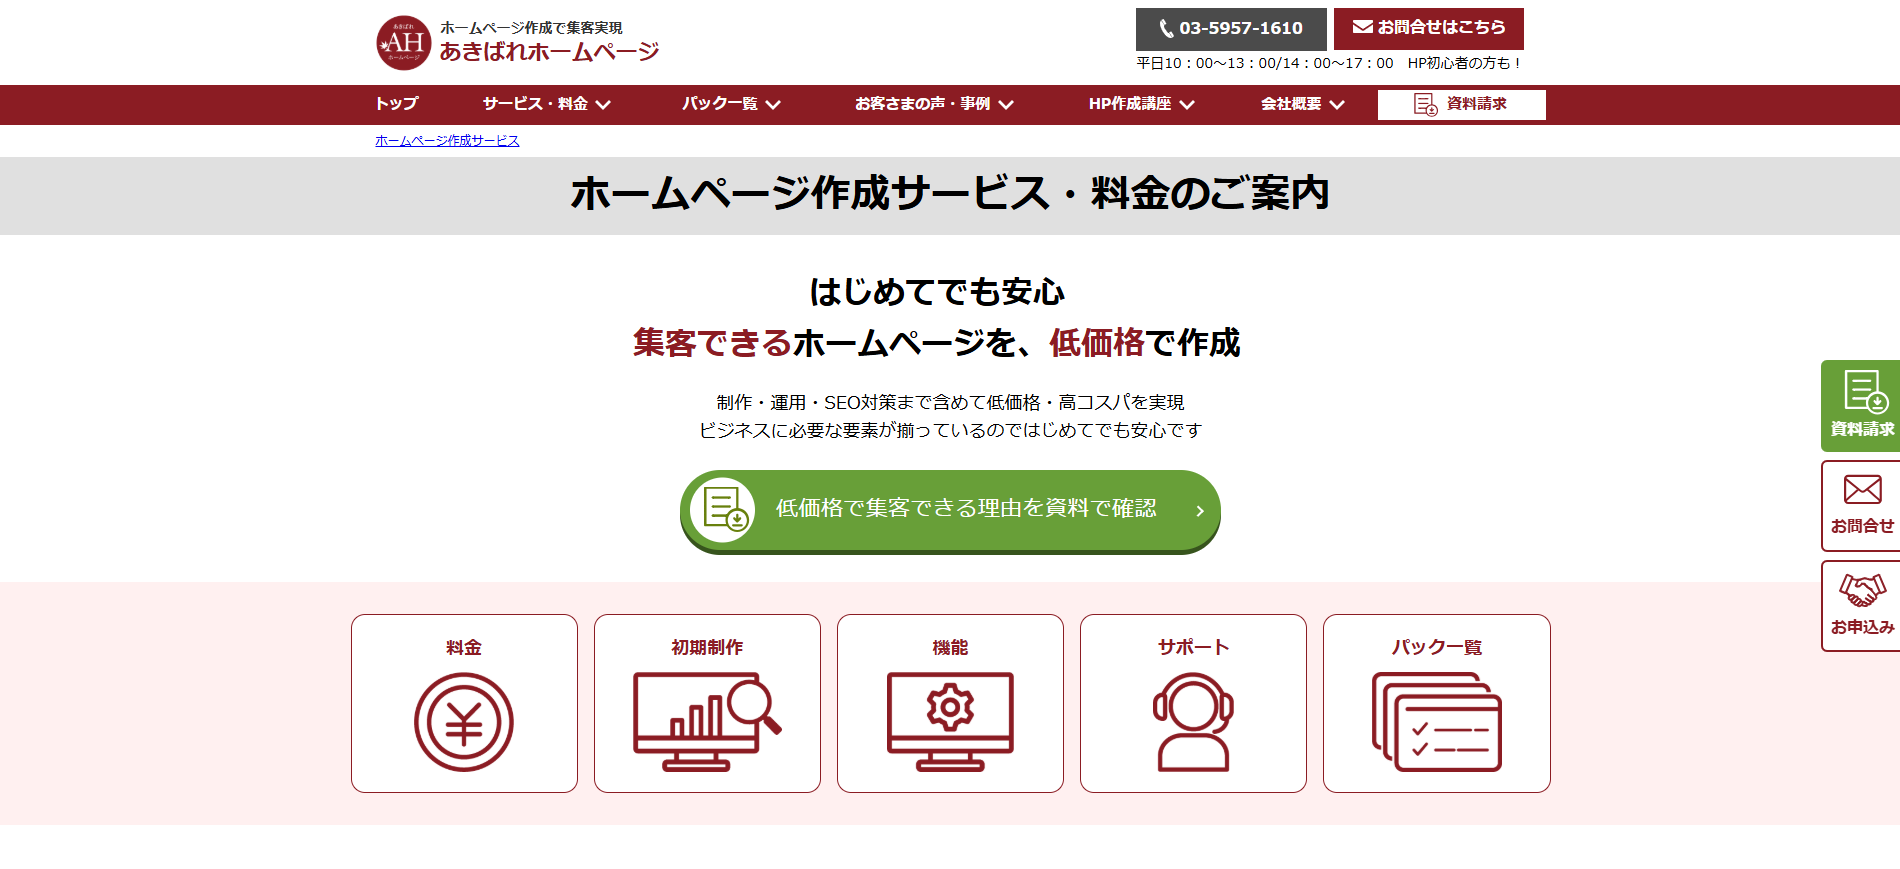Image resolution: width=1900 pixels, height=869 pixels.
Task: Go to トップ in the navigation bar
Action: 397,104
